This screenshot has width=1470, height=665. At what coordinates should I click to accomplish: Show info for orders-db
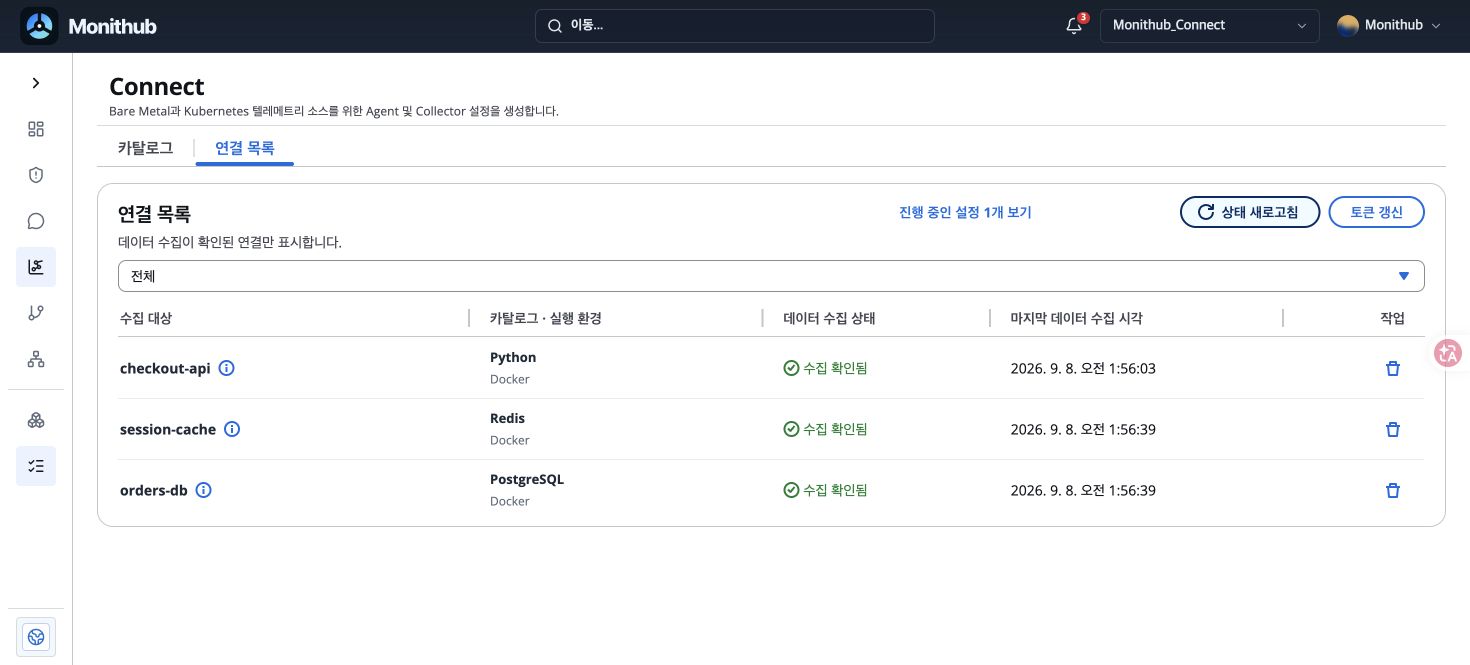[x=204, y=490]
